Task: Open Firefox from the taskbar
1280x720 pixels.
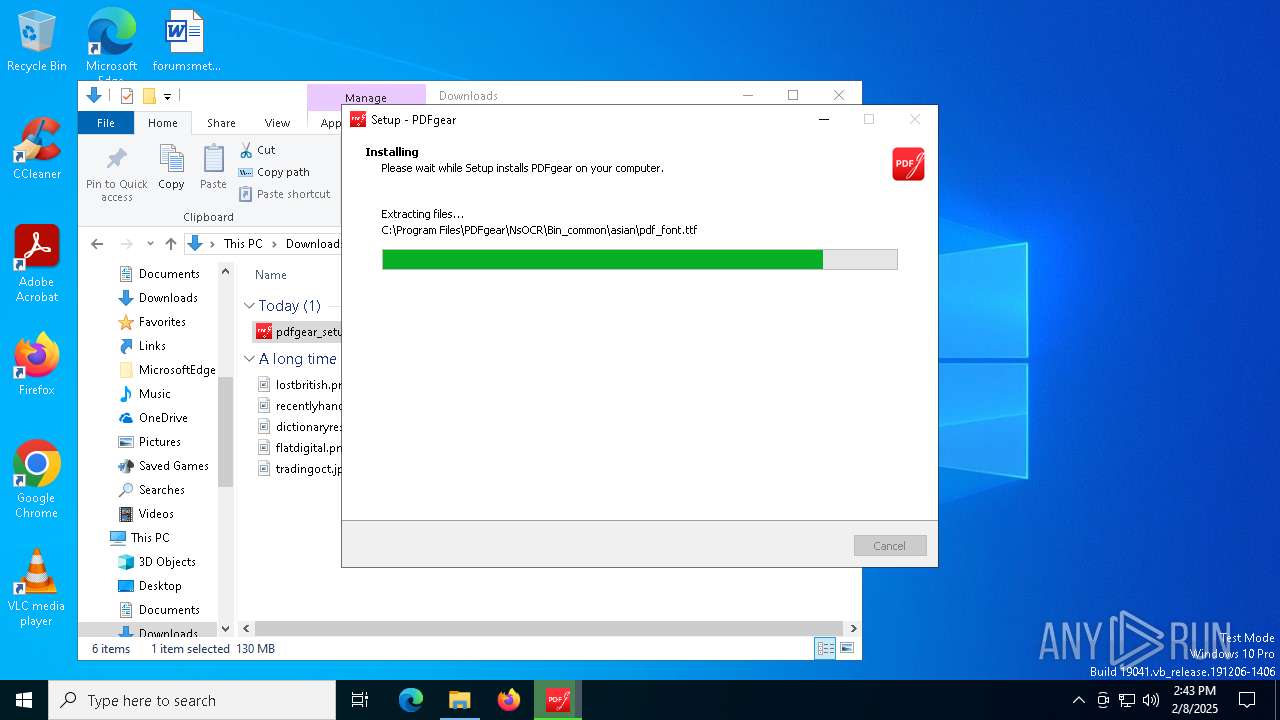Action: tap(509, 700)
